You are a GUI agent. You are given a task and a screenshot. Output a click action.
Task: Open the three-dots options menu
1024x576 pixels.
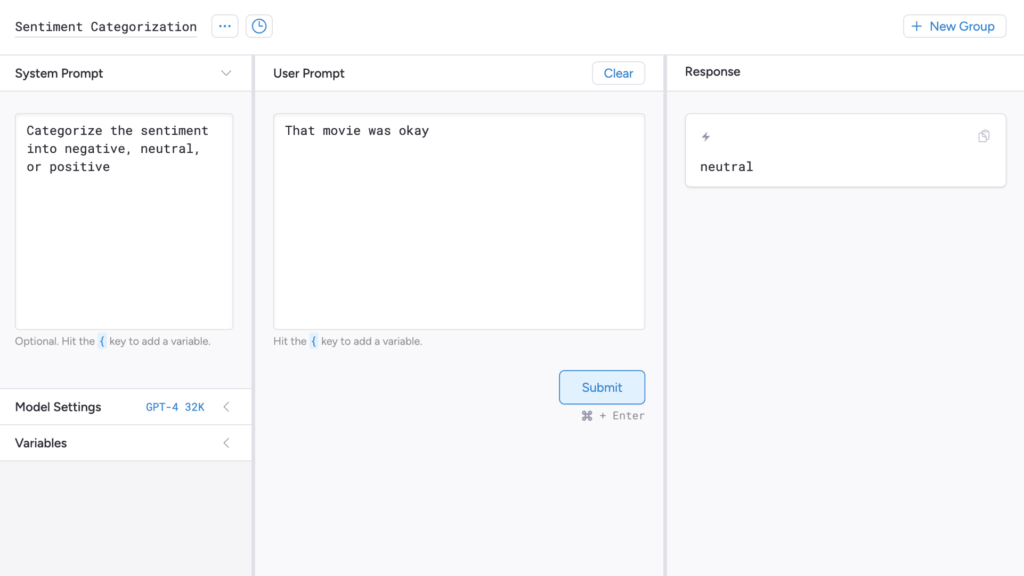pyautogui.click(x=225, y=26)
